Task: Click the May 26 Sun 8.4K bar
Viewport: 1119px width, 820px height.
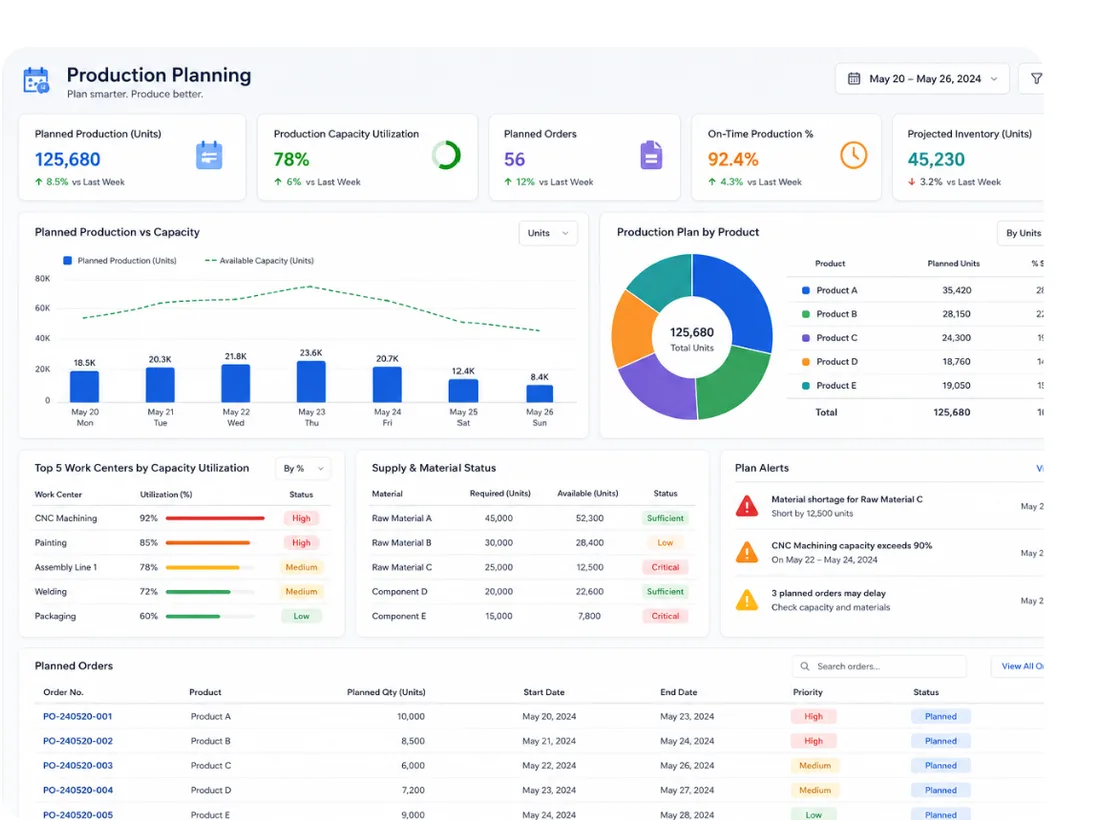Action: [x=540, y=393]
